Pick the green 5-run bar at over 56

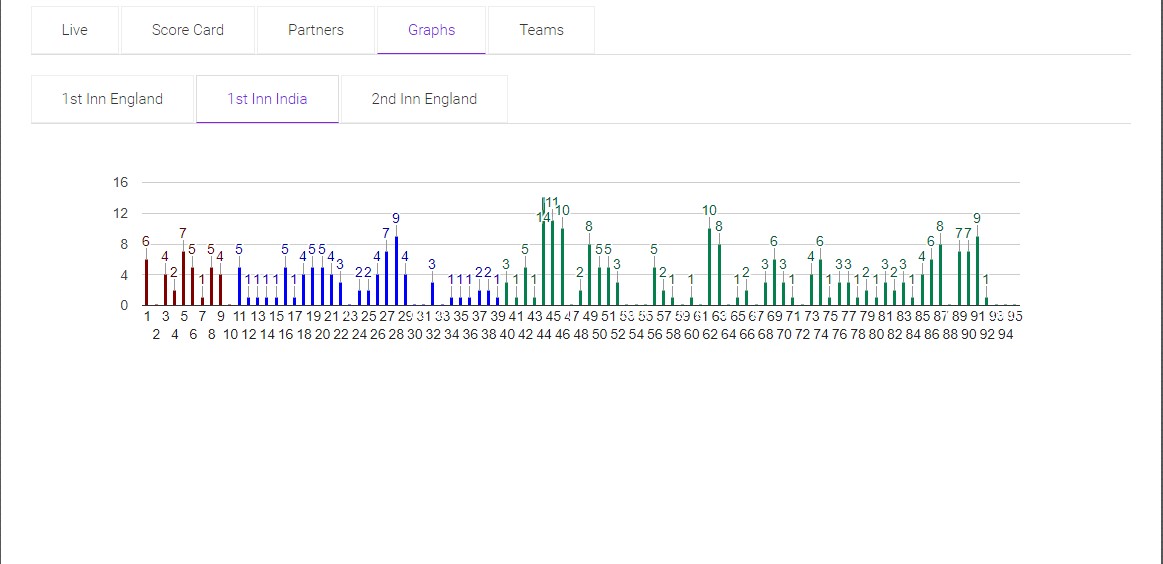[x=654, y=286]
